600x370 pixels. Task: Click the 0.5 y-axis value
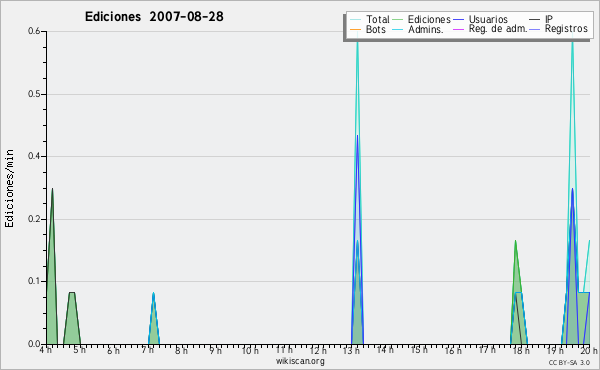(34, 94)
